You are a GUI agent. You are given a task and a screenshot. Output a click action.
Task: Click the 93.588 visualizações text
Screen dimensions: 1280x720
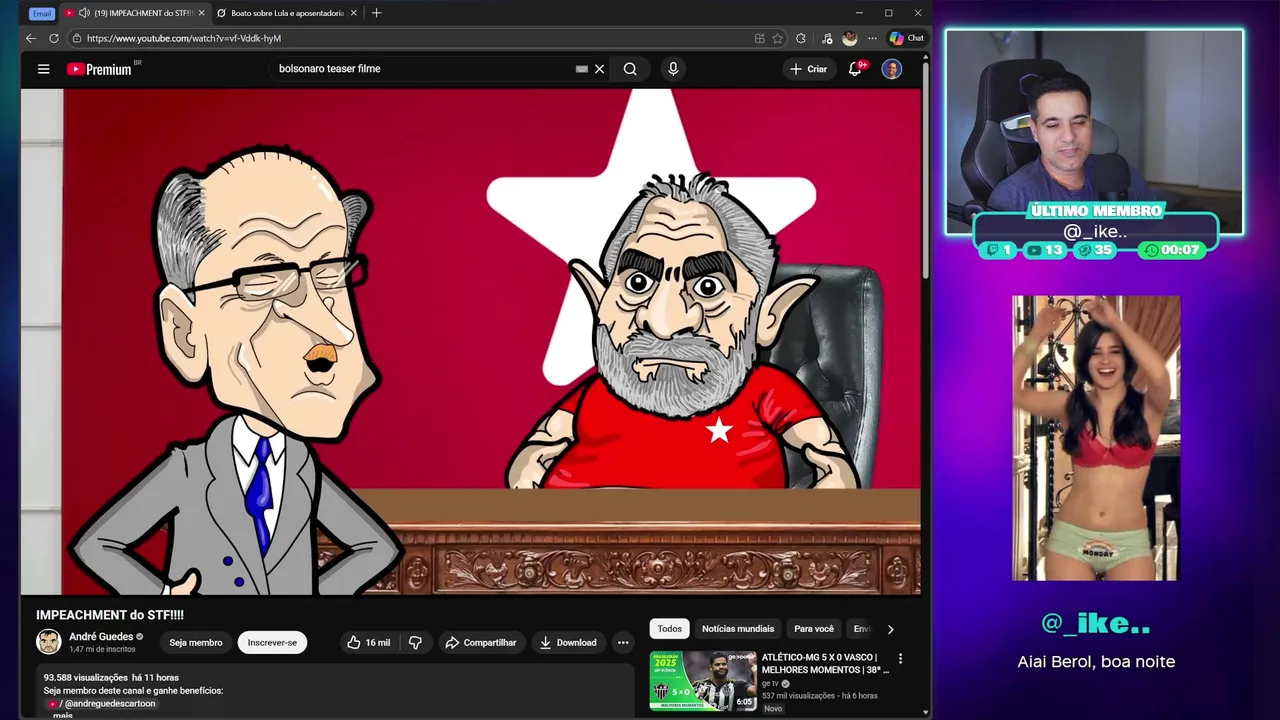coord(85,678)
